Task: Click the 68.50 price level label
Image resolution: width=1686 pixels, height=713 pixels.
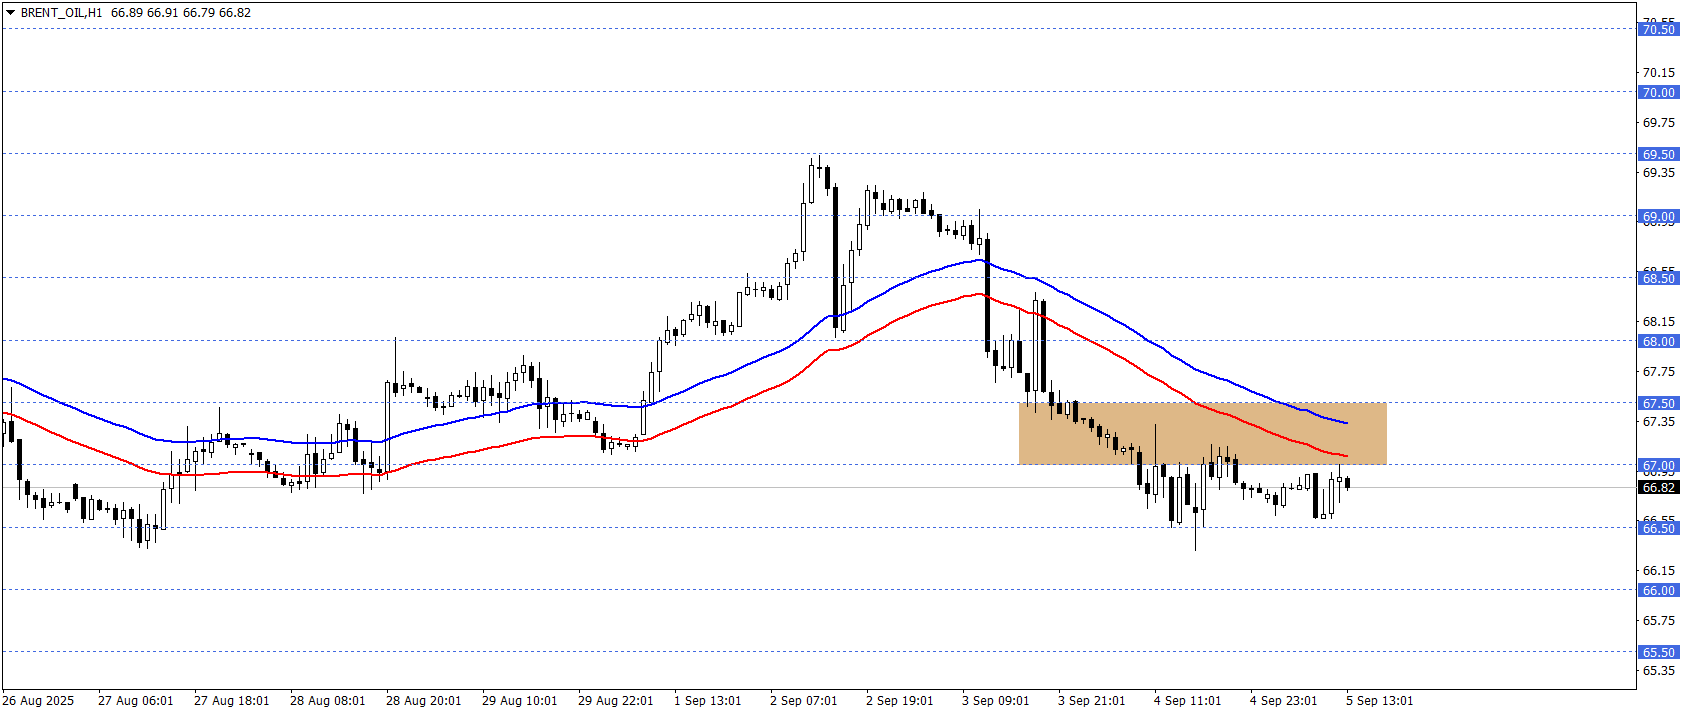Action: [1658, 279]
